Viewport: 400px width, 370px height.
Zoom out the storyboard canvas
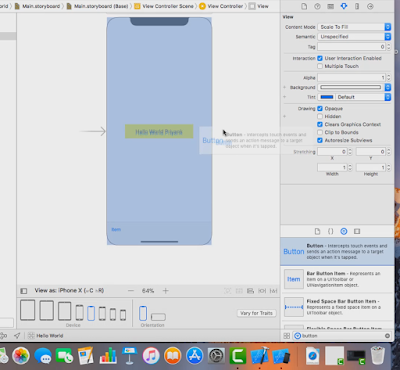[x=131, y=291]
